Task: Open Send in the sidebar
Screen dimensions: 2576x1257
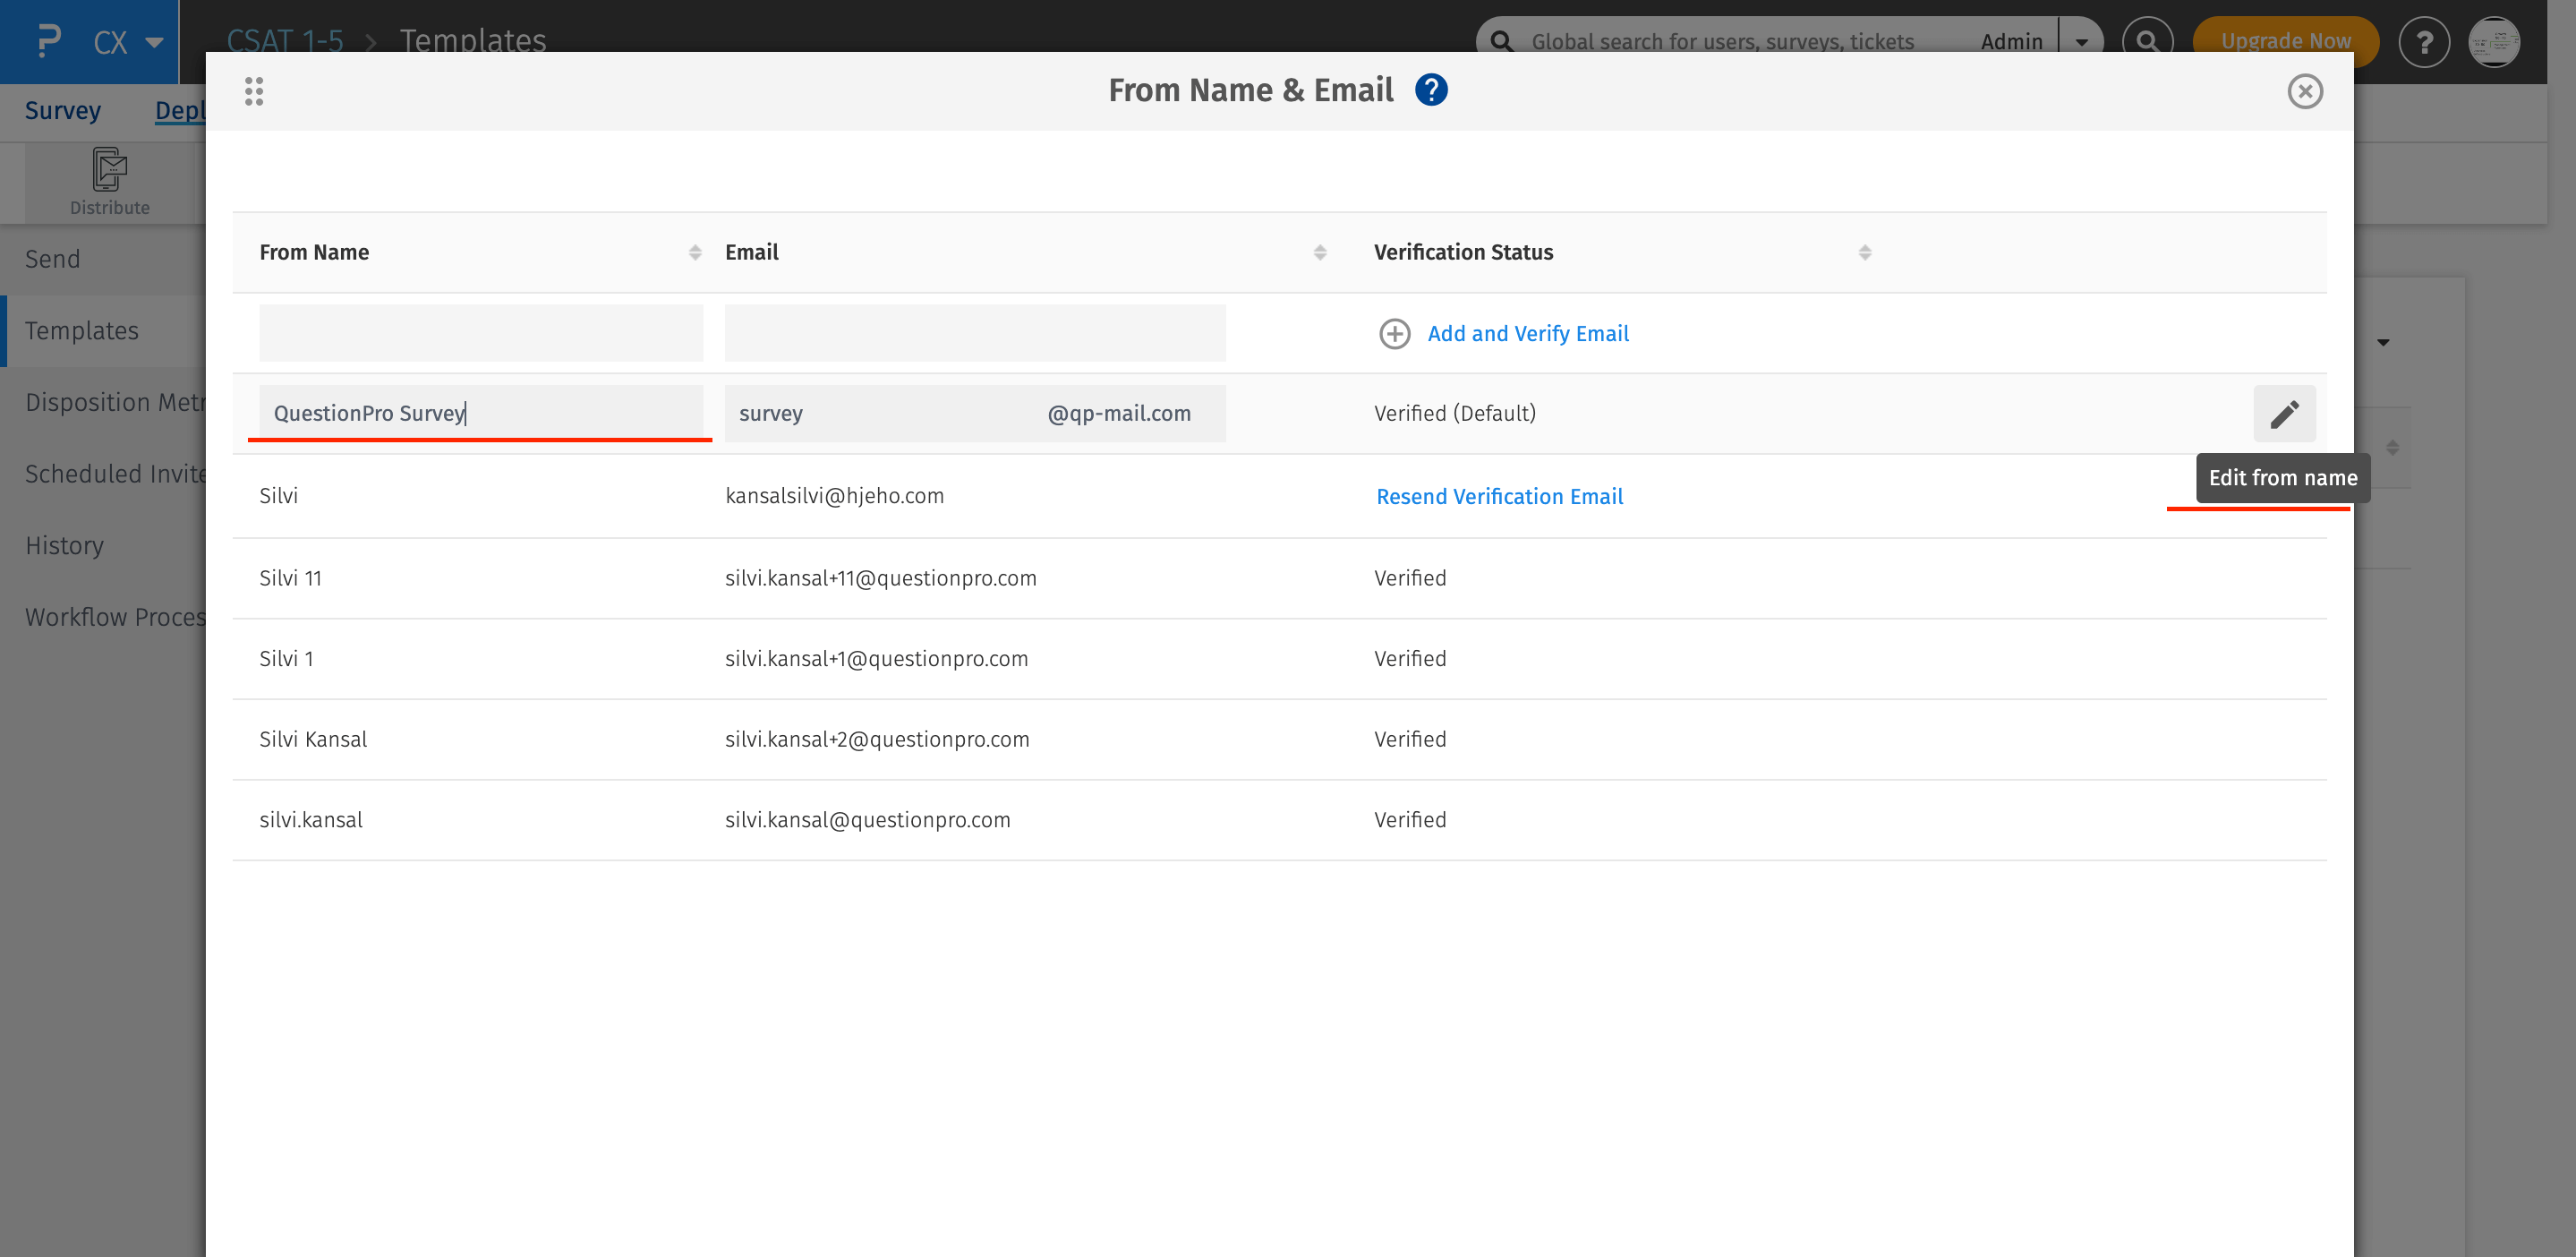Action: coord(52,259)
